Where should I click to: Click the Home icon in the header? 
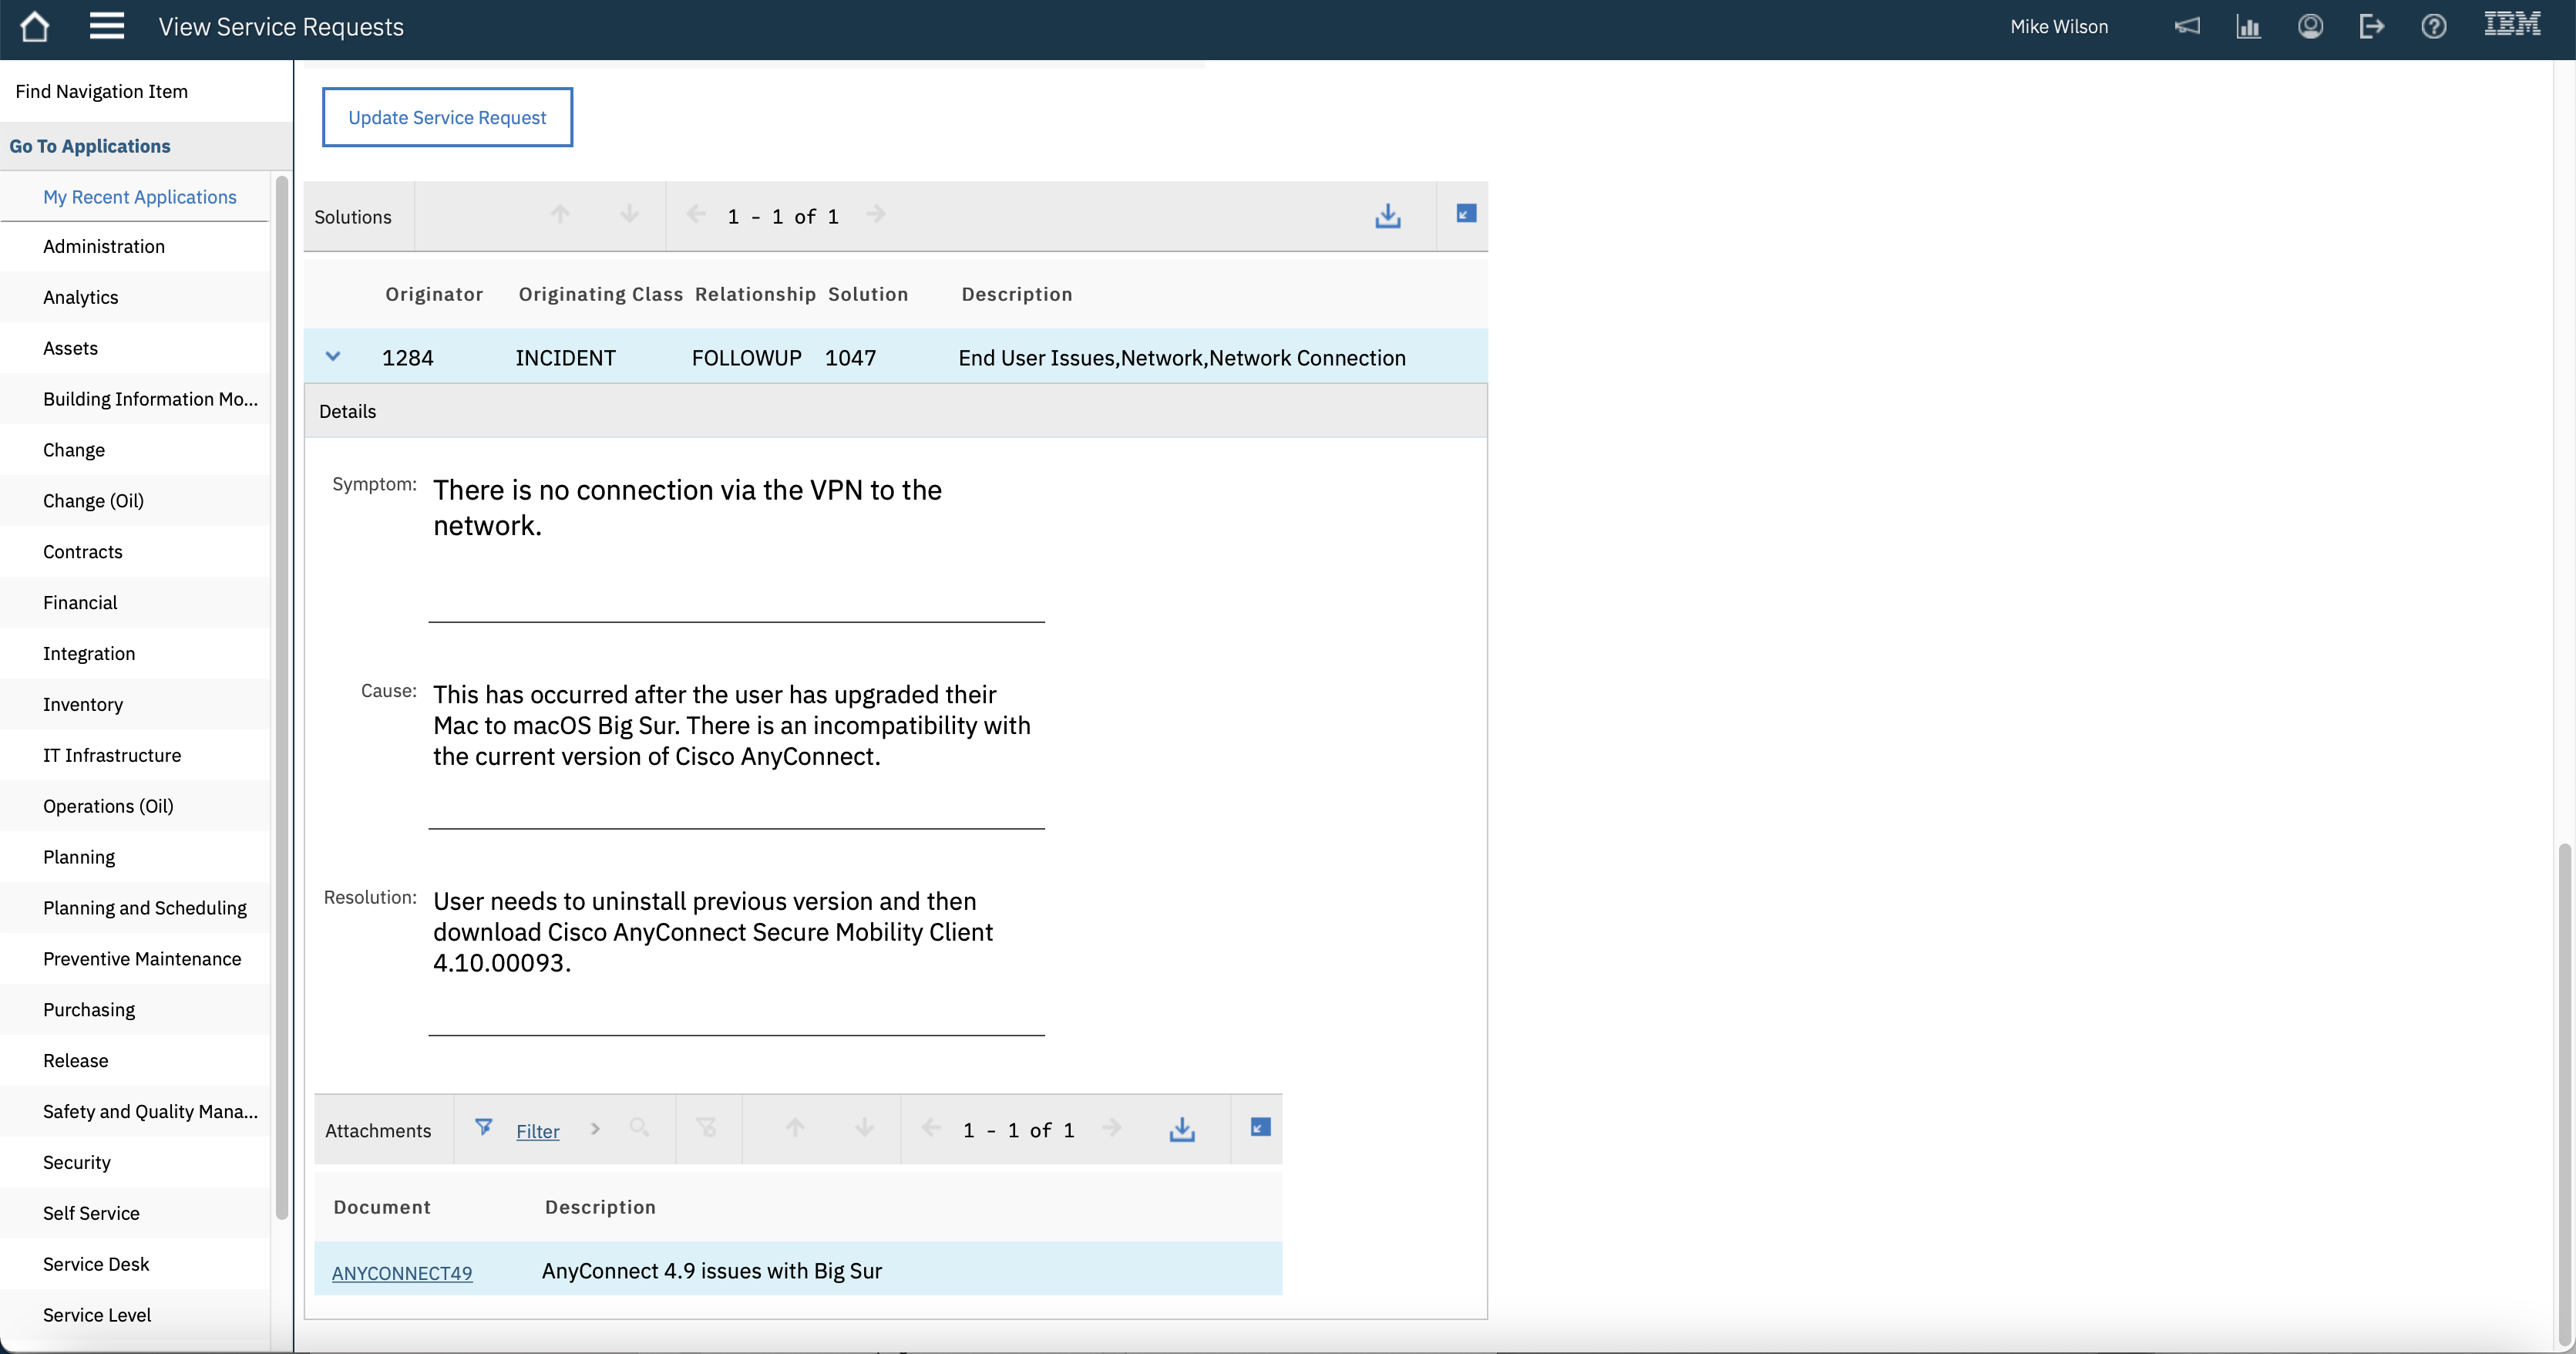pos(35,27)
